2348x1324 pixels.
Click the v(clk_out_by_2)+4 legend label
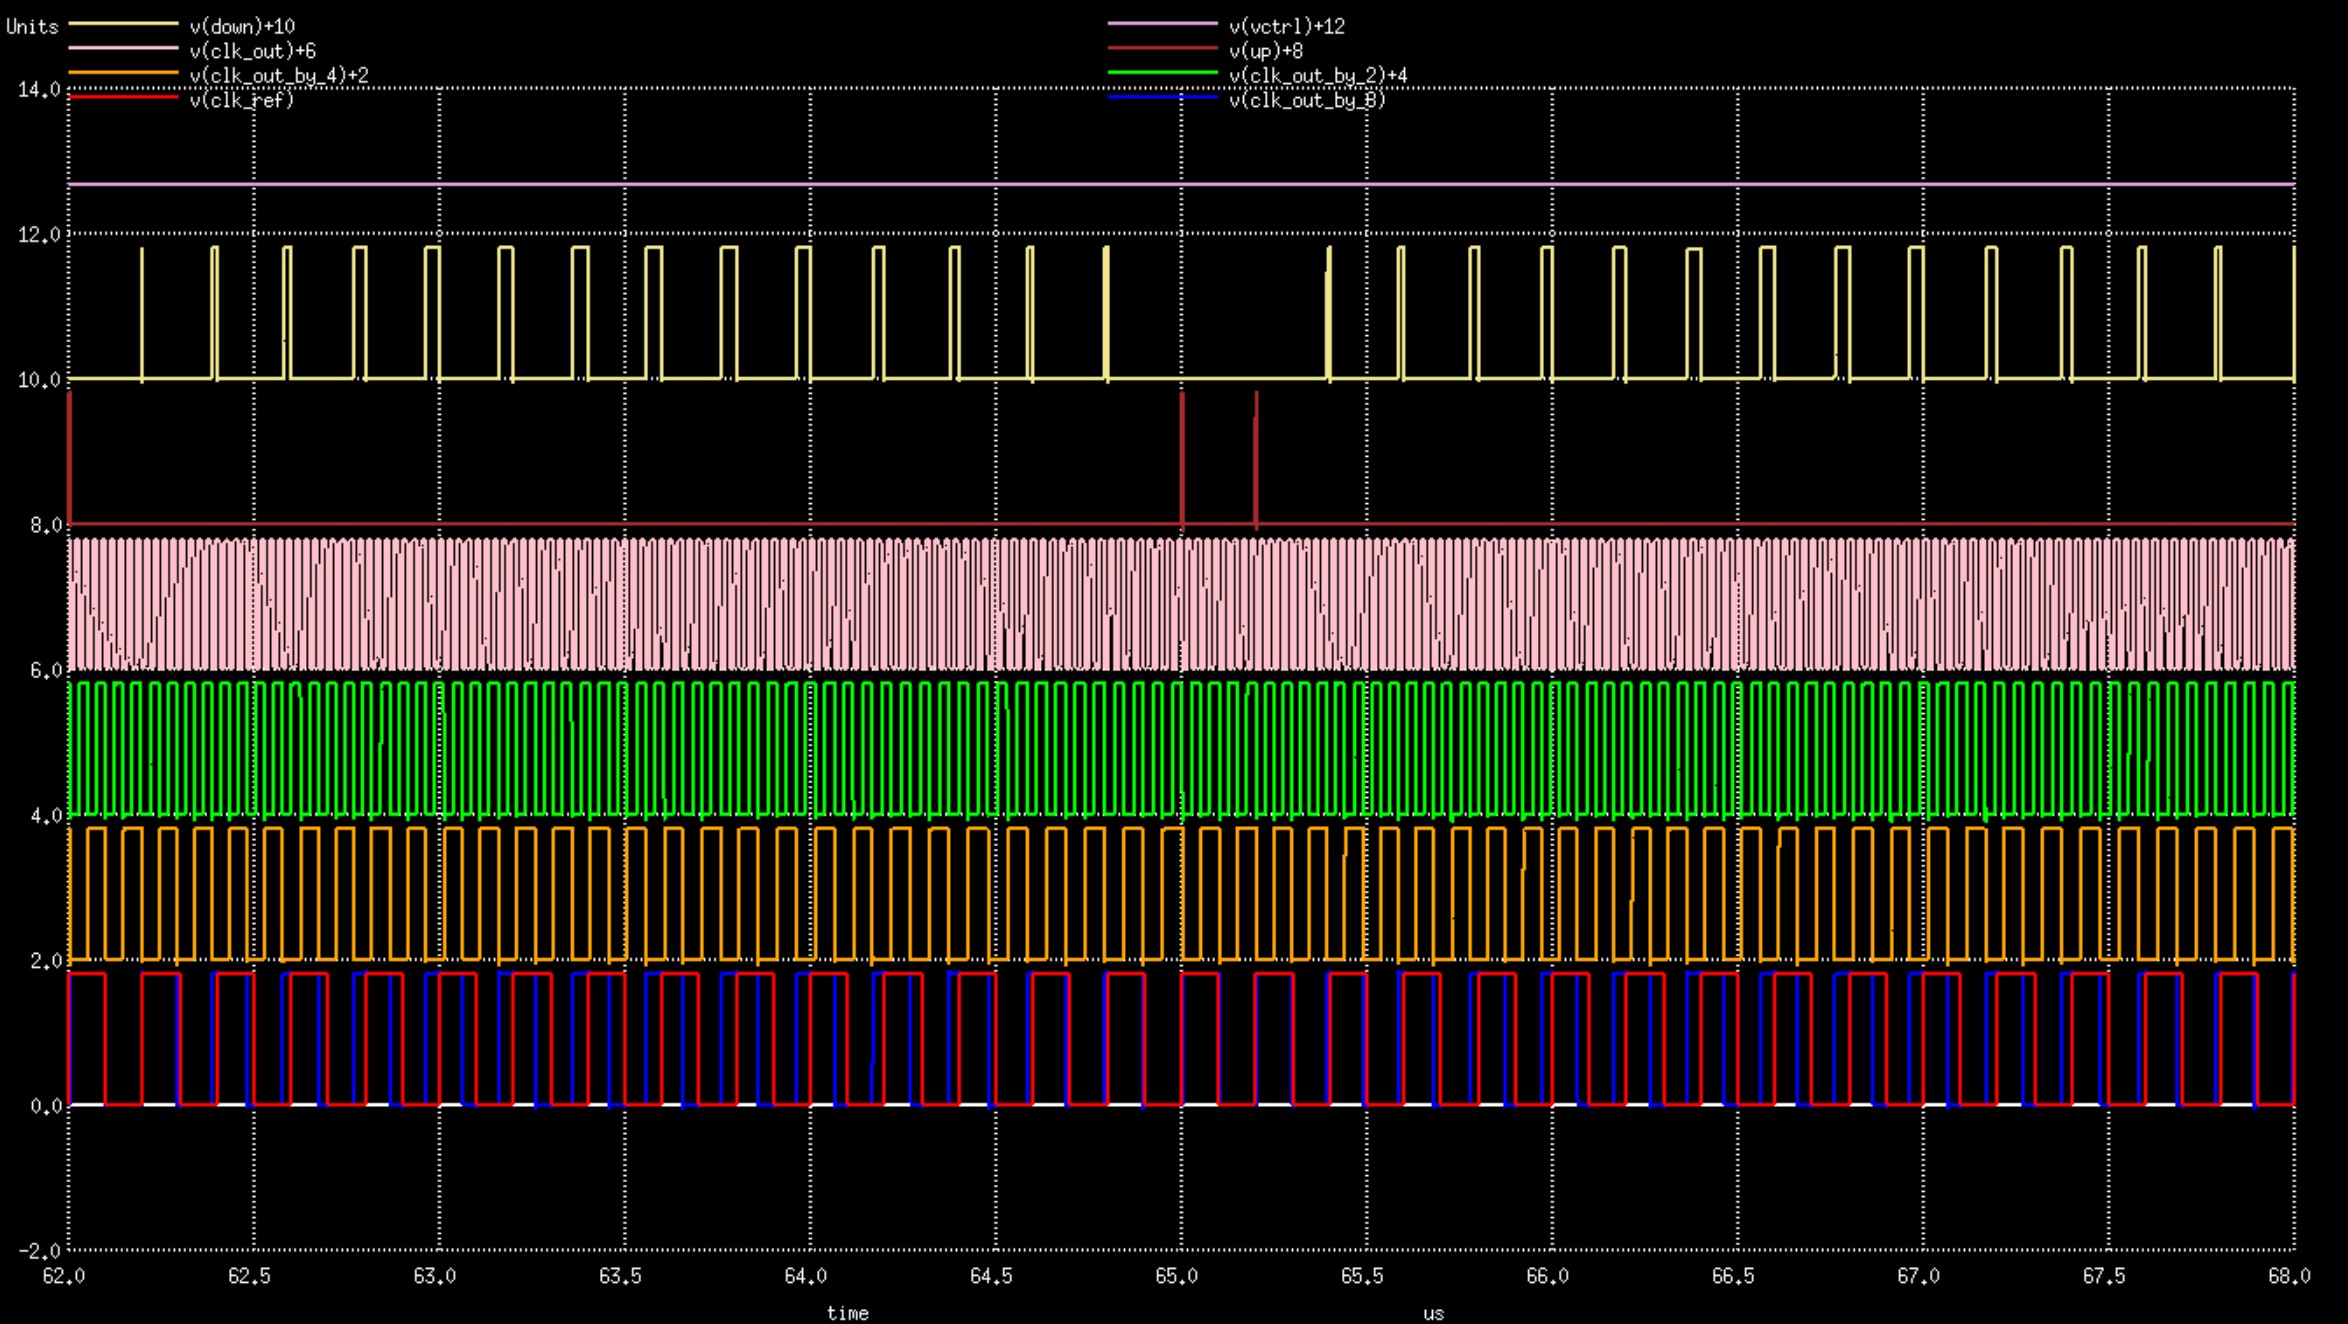click(x=1317, y=76)
